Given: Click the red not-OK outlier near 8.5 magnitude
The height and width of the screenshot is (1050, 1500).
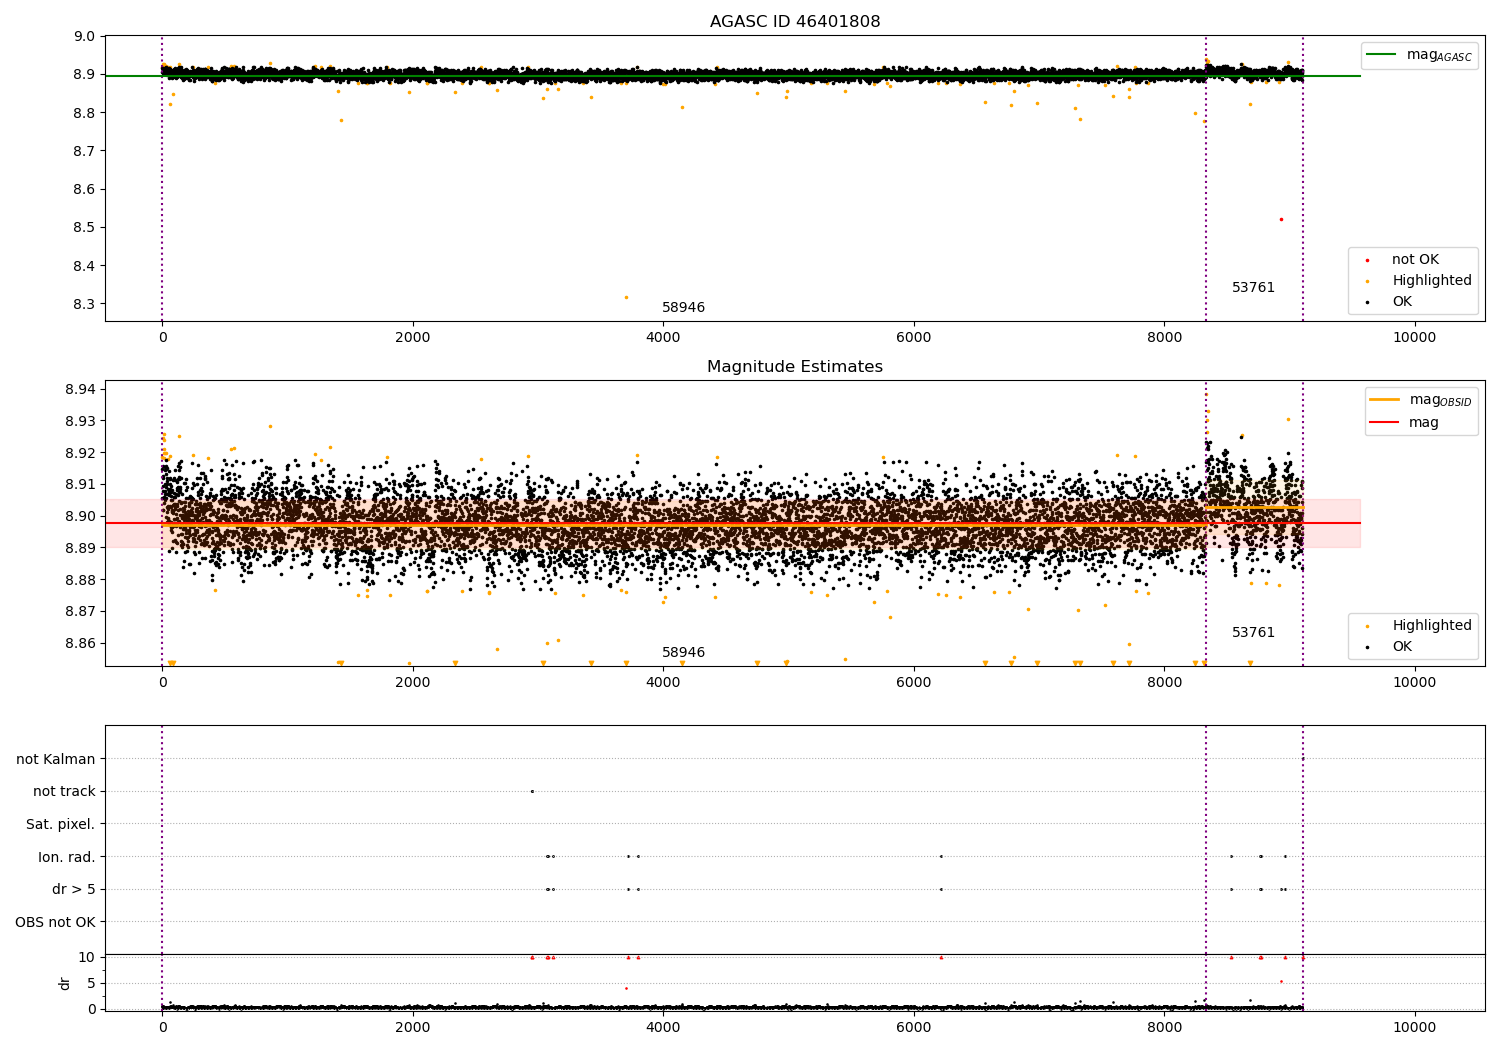Looking at the screenshot, I should [1281, 219].
